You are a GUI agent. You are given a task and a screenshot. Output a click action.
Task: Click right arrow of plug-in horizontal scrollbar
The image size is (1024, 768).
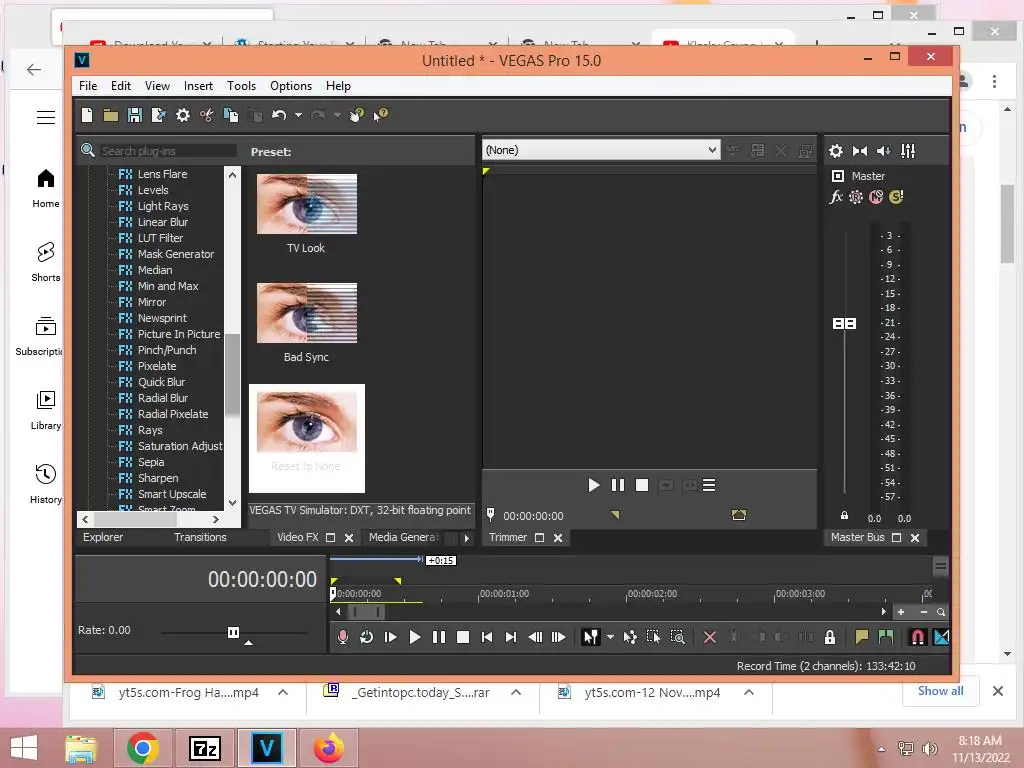pos(216,519)
